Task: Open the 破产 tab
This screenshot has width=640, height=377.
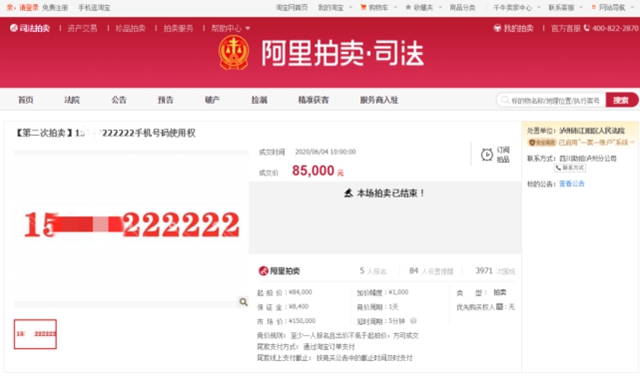Action: point(212,100)
